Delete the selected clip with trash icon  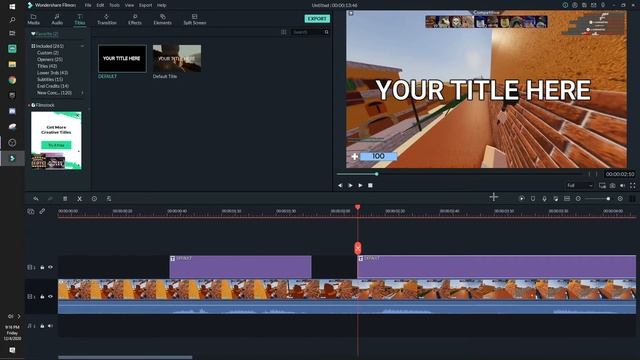[65, 198]
